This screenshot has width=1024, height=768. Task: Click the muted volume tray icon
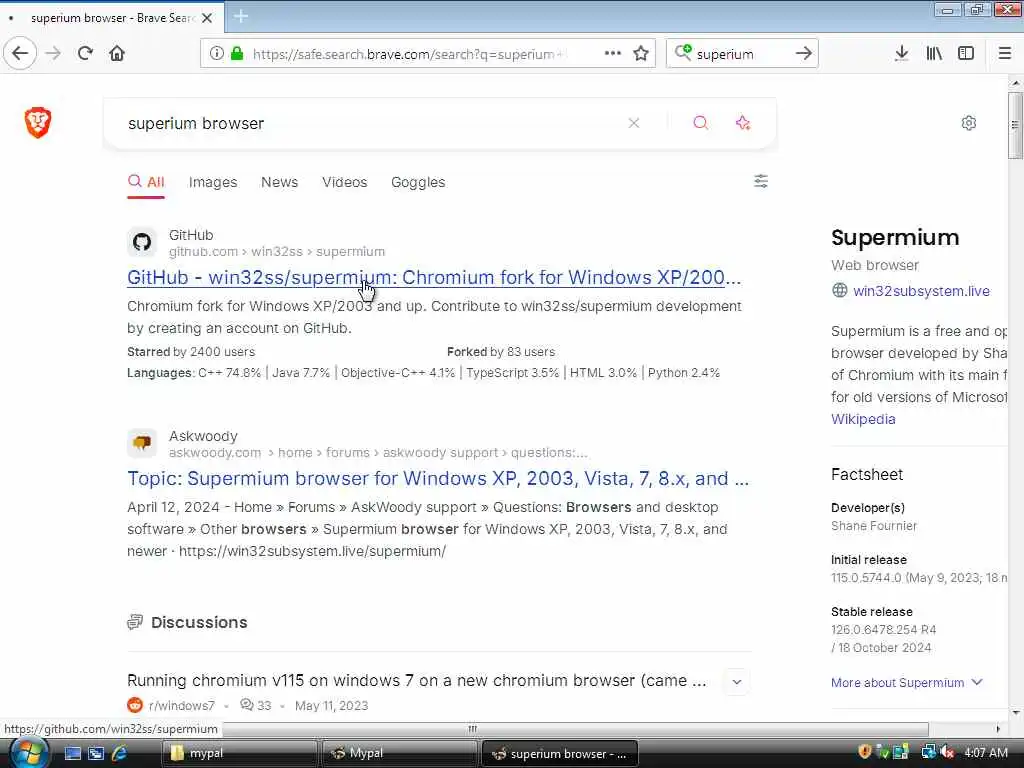[x=948, y=752]
